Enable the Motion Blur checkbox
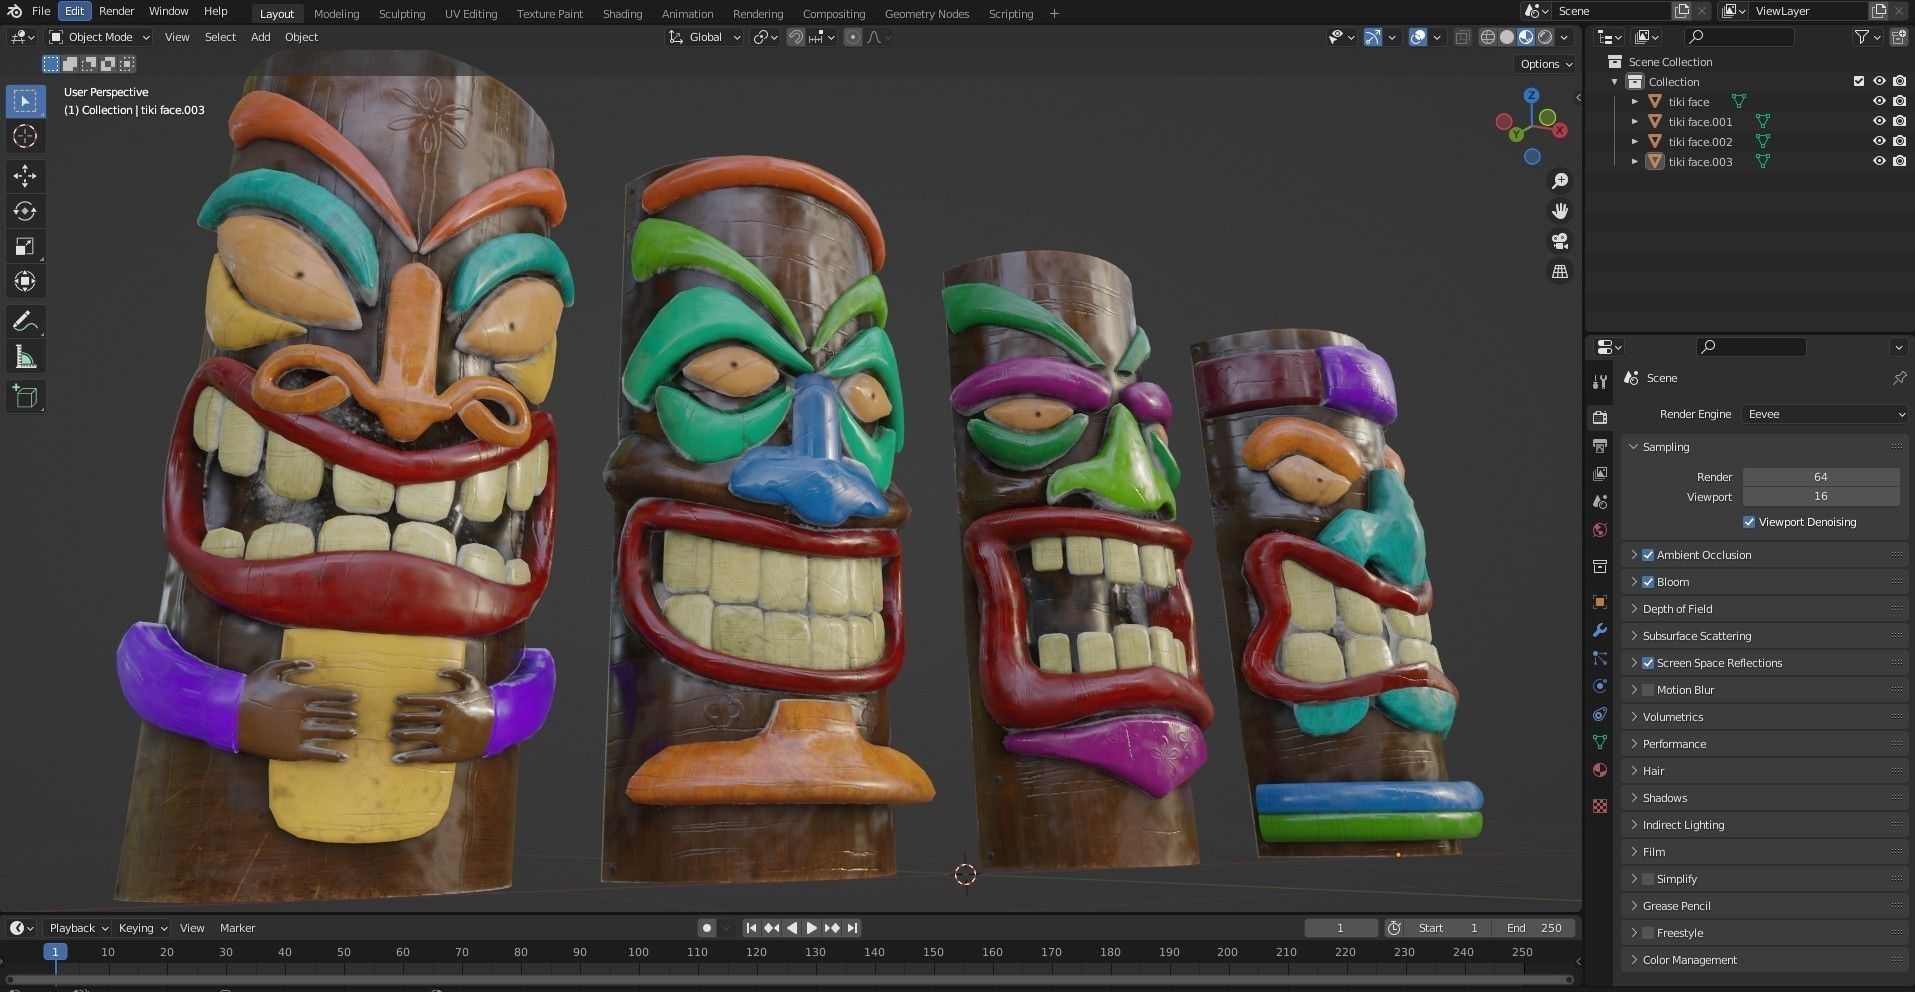The width and height of the screenshot is (1915, 992). tap(1648, 690)
